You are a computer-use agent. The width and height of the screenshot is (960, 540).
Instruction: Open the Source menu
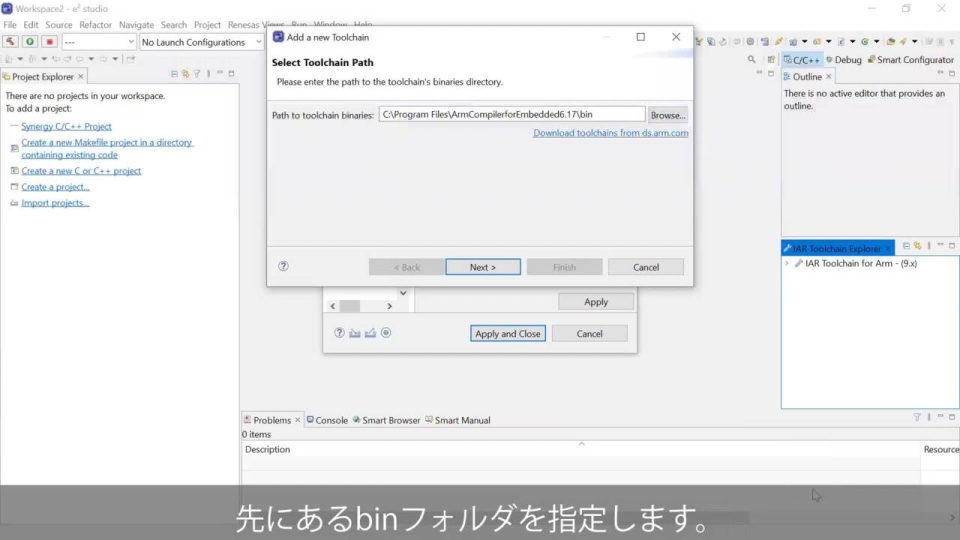tap(59, 24)
